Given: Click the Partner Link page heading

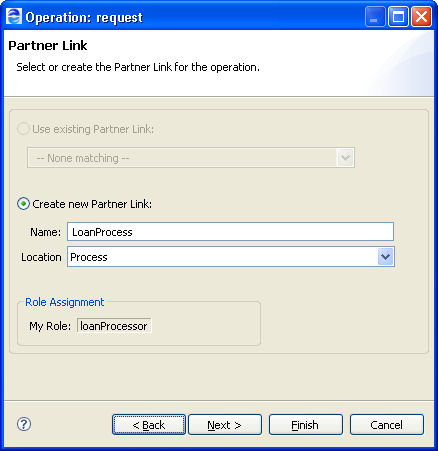Looking at the screenshot, I should pyautogui.click(x=48, y=46).
